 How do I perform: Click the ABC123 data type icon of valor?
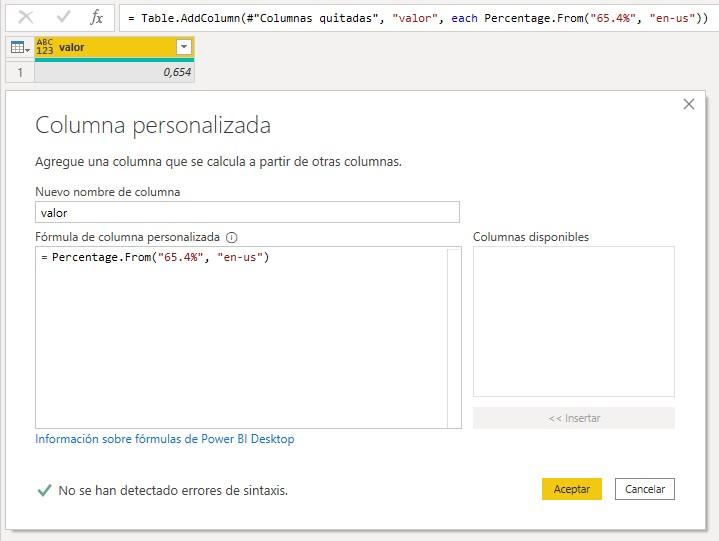click(x=45, y=47)
